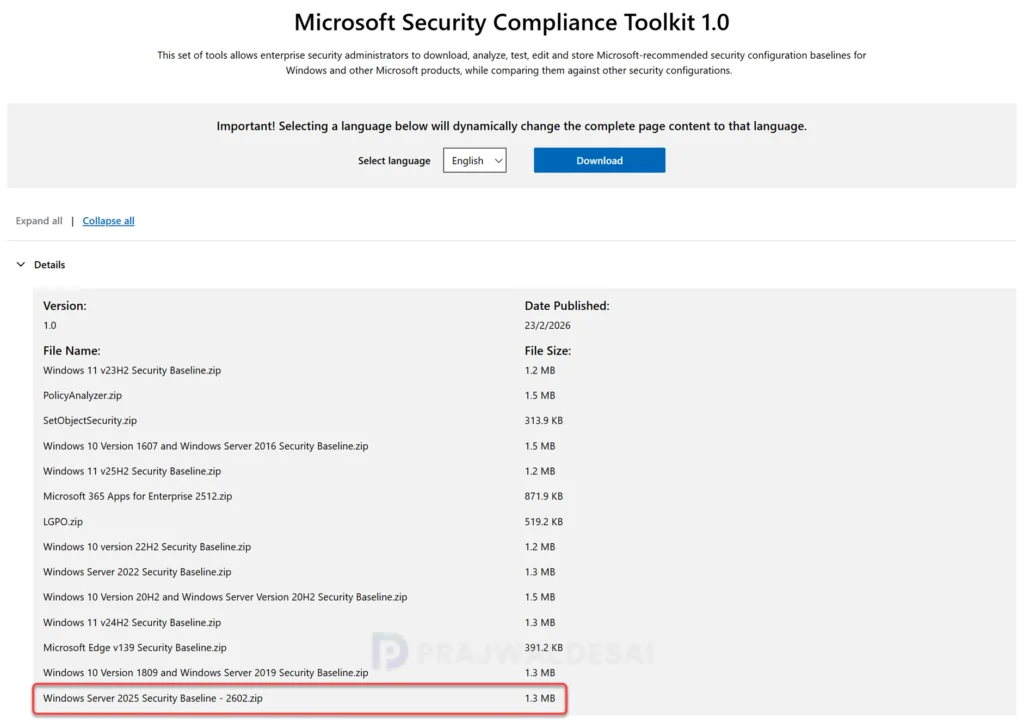Click the 519.2 KB file size value
The width and height of the screenshot is (1024, 723).
click(x=543, y=522)
